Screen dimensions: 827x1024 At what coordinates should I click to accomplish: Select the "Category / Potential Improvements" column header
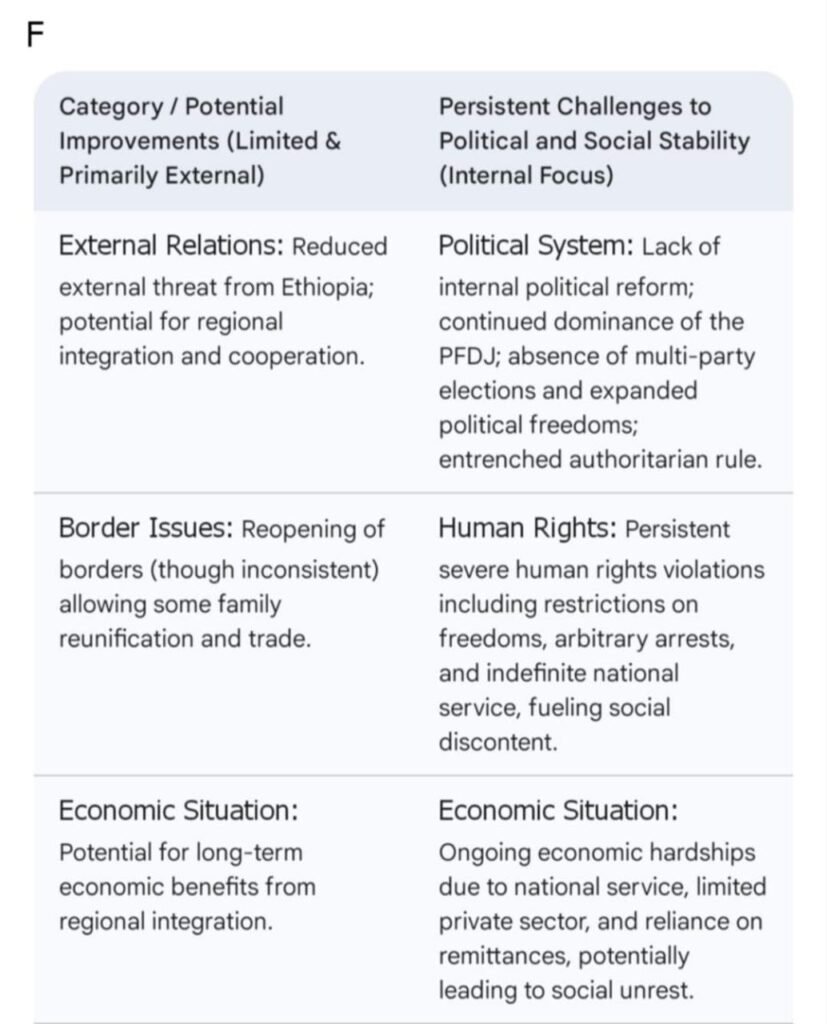coord(200,141)
